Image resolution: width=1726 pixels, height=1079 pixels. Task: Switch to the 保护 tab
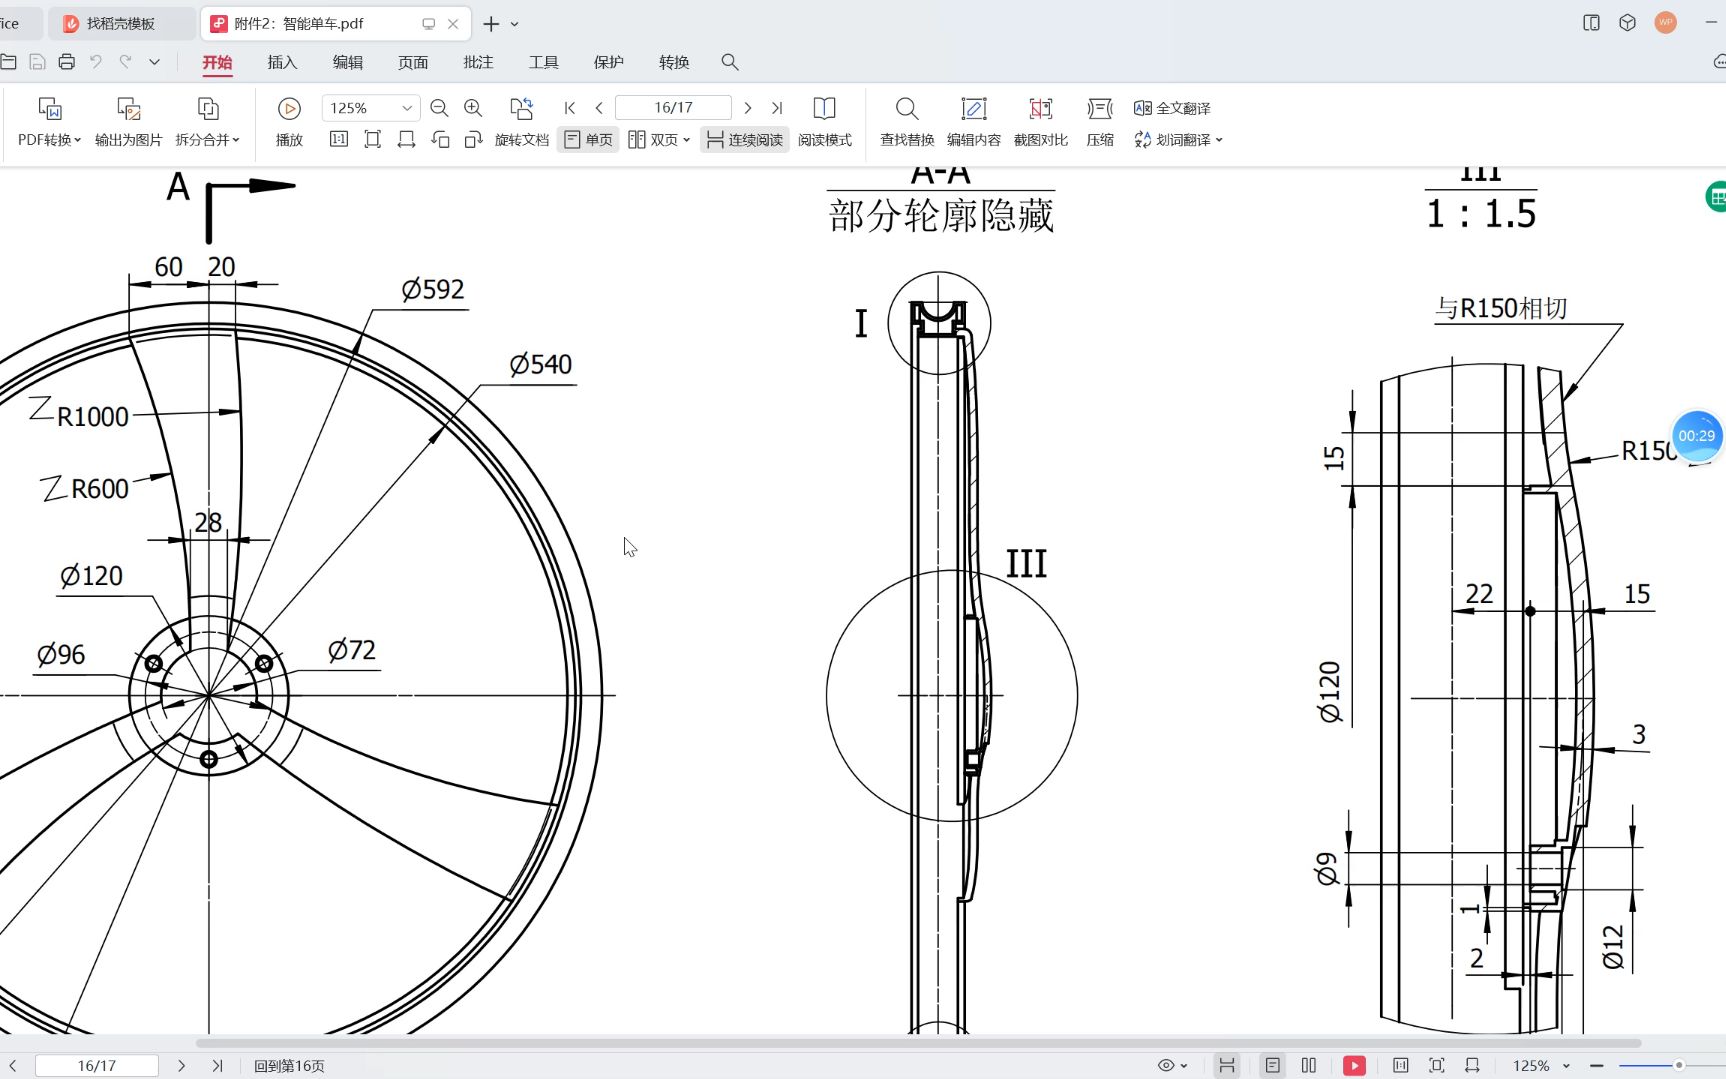tap(609, 62)
